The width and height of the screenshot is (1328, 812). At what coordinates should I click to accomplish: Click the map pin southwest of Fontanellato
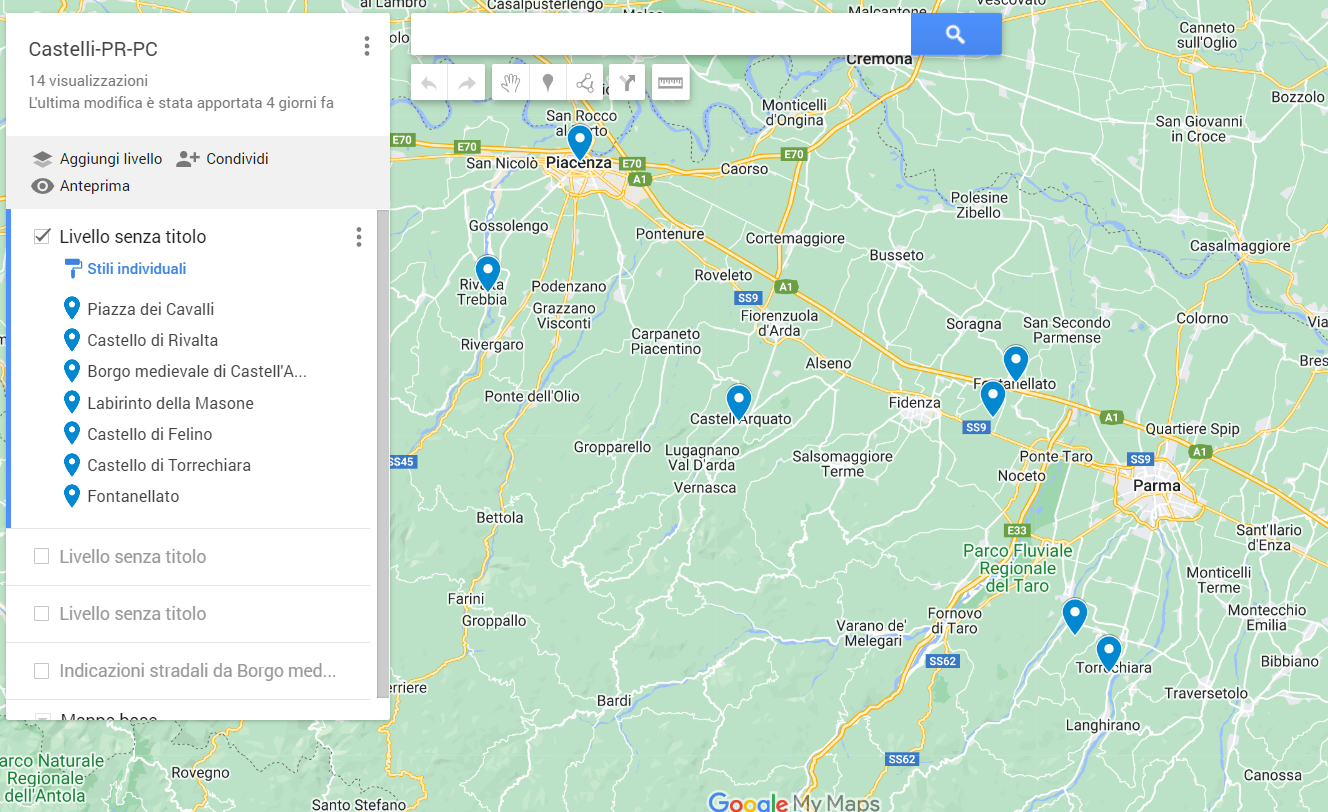pyautogui.click(x=992, y=397)
